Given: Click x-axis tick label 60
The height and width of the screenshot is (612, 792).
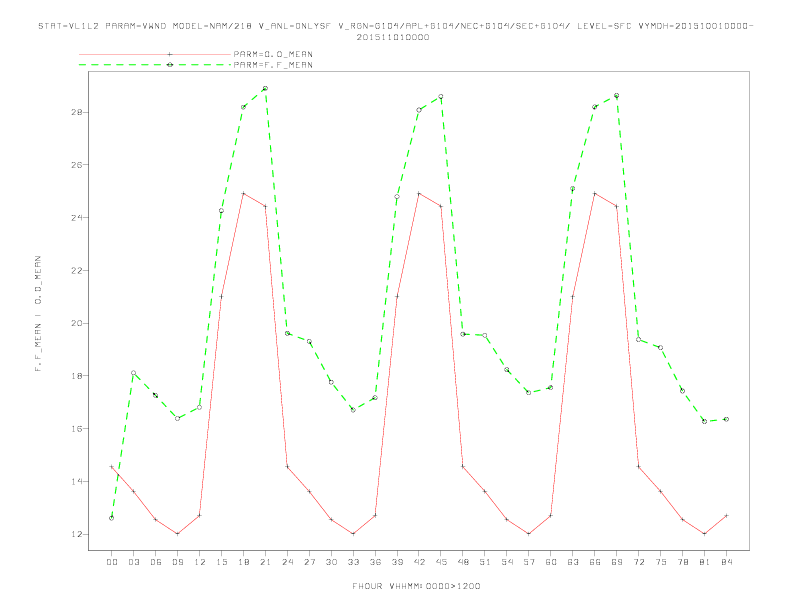Looking at the screenshot, I should pyautogui.click(x=551, y=562).
